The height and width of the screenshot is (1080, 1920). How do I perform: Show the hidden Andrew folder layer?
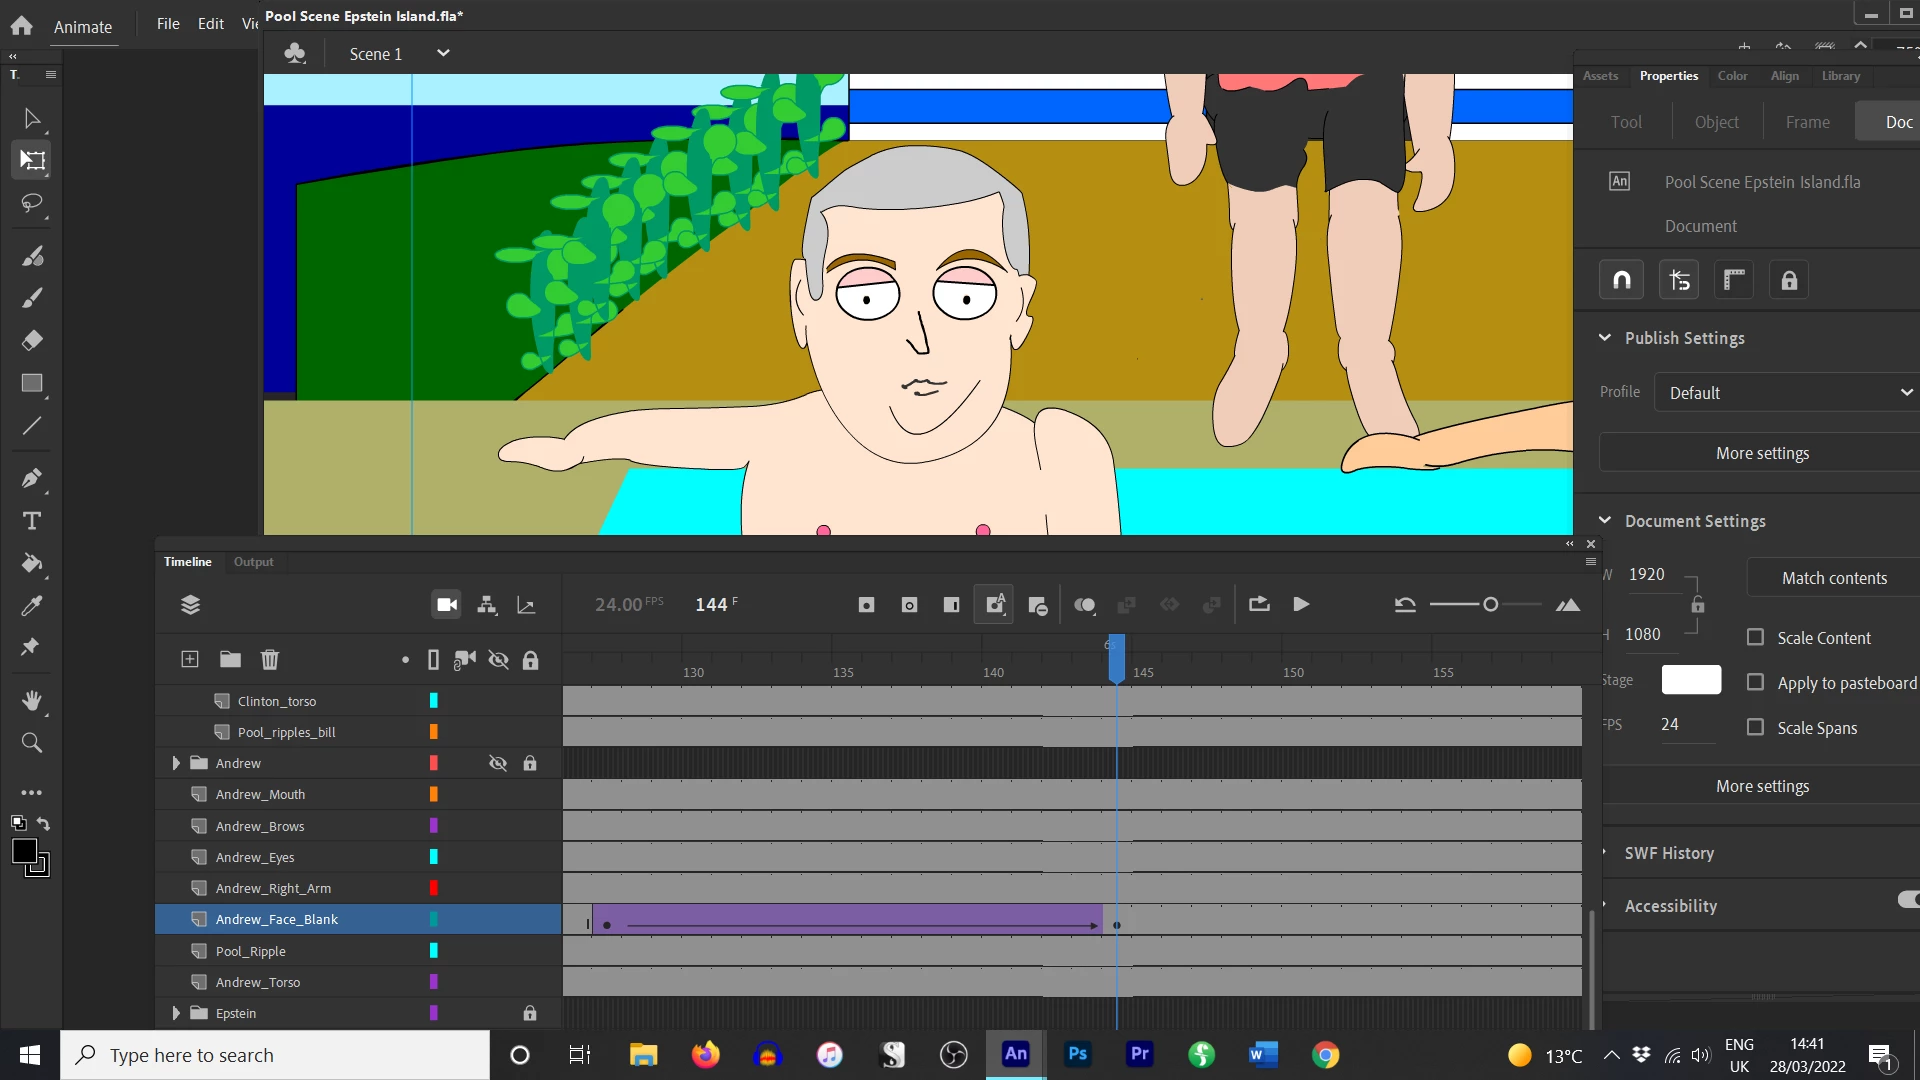click(x=498, y=763)
